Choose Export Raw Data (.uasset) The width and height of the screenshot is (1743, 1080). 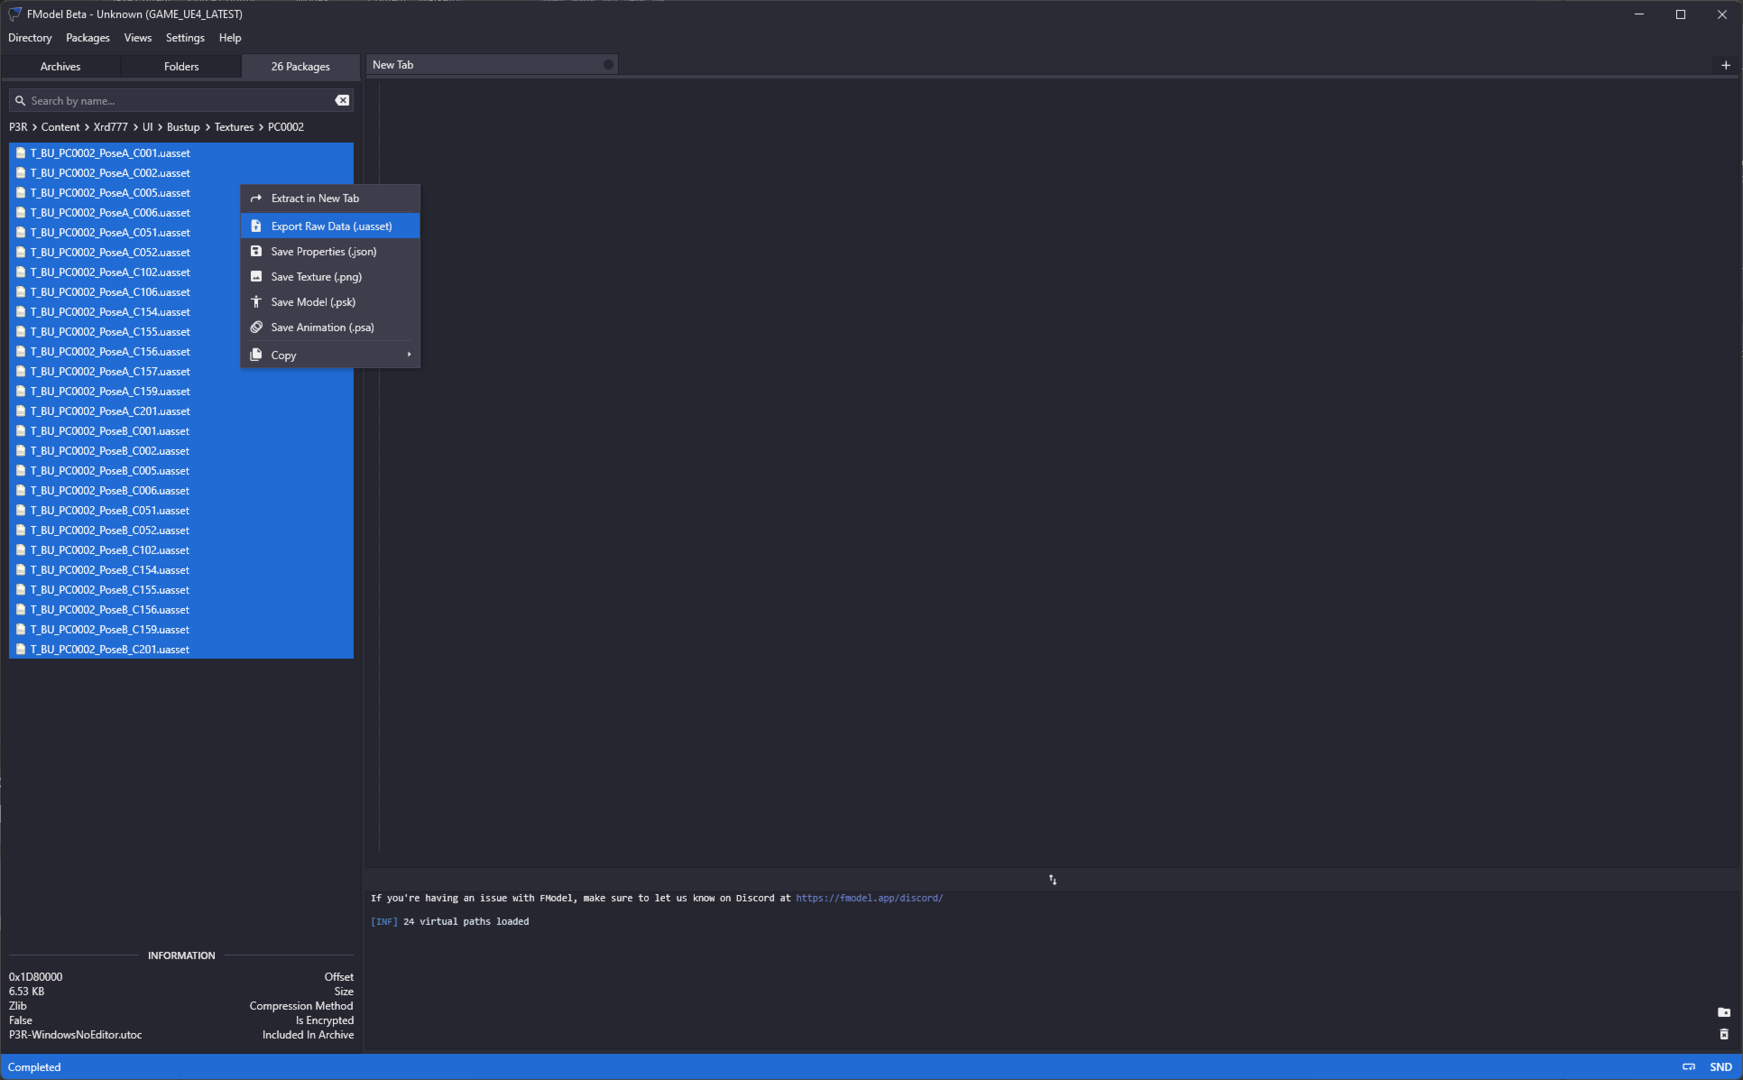tap(330, 226)
